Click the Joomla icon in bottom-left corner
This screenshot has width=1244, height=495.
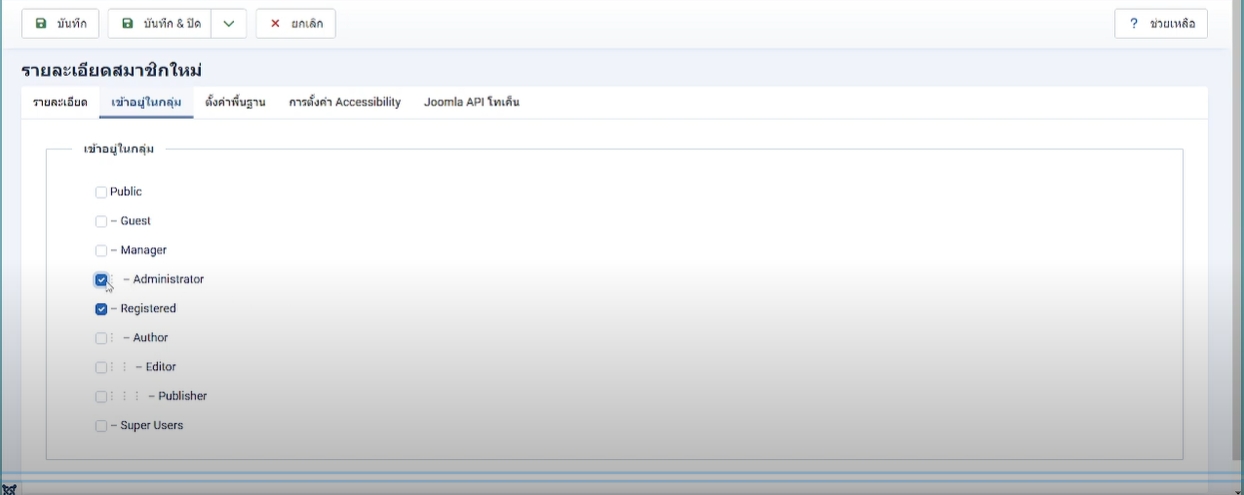coord(9,489)
